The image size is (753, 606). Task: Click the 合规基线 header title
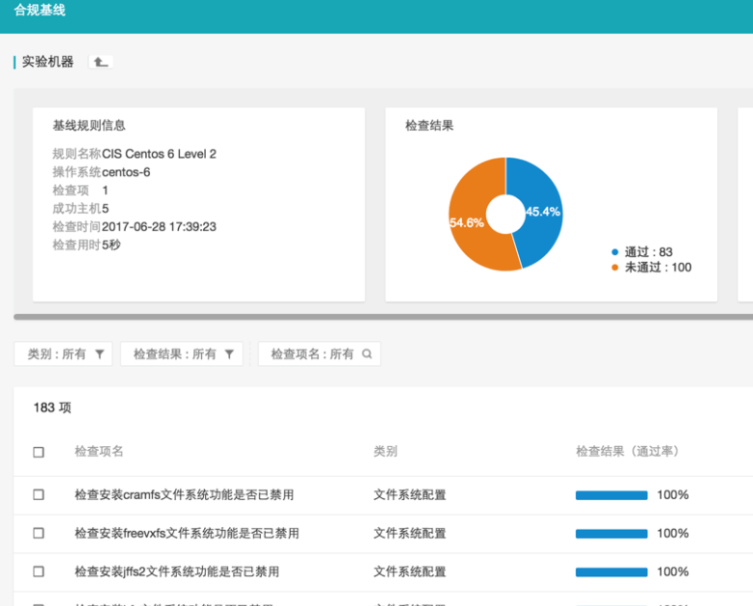[x=39, y=10]
